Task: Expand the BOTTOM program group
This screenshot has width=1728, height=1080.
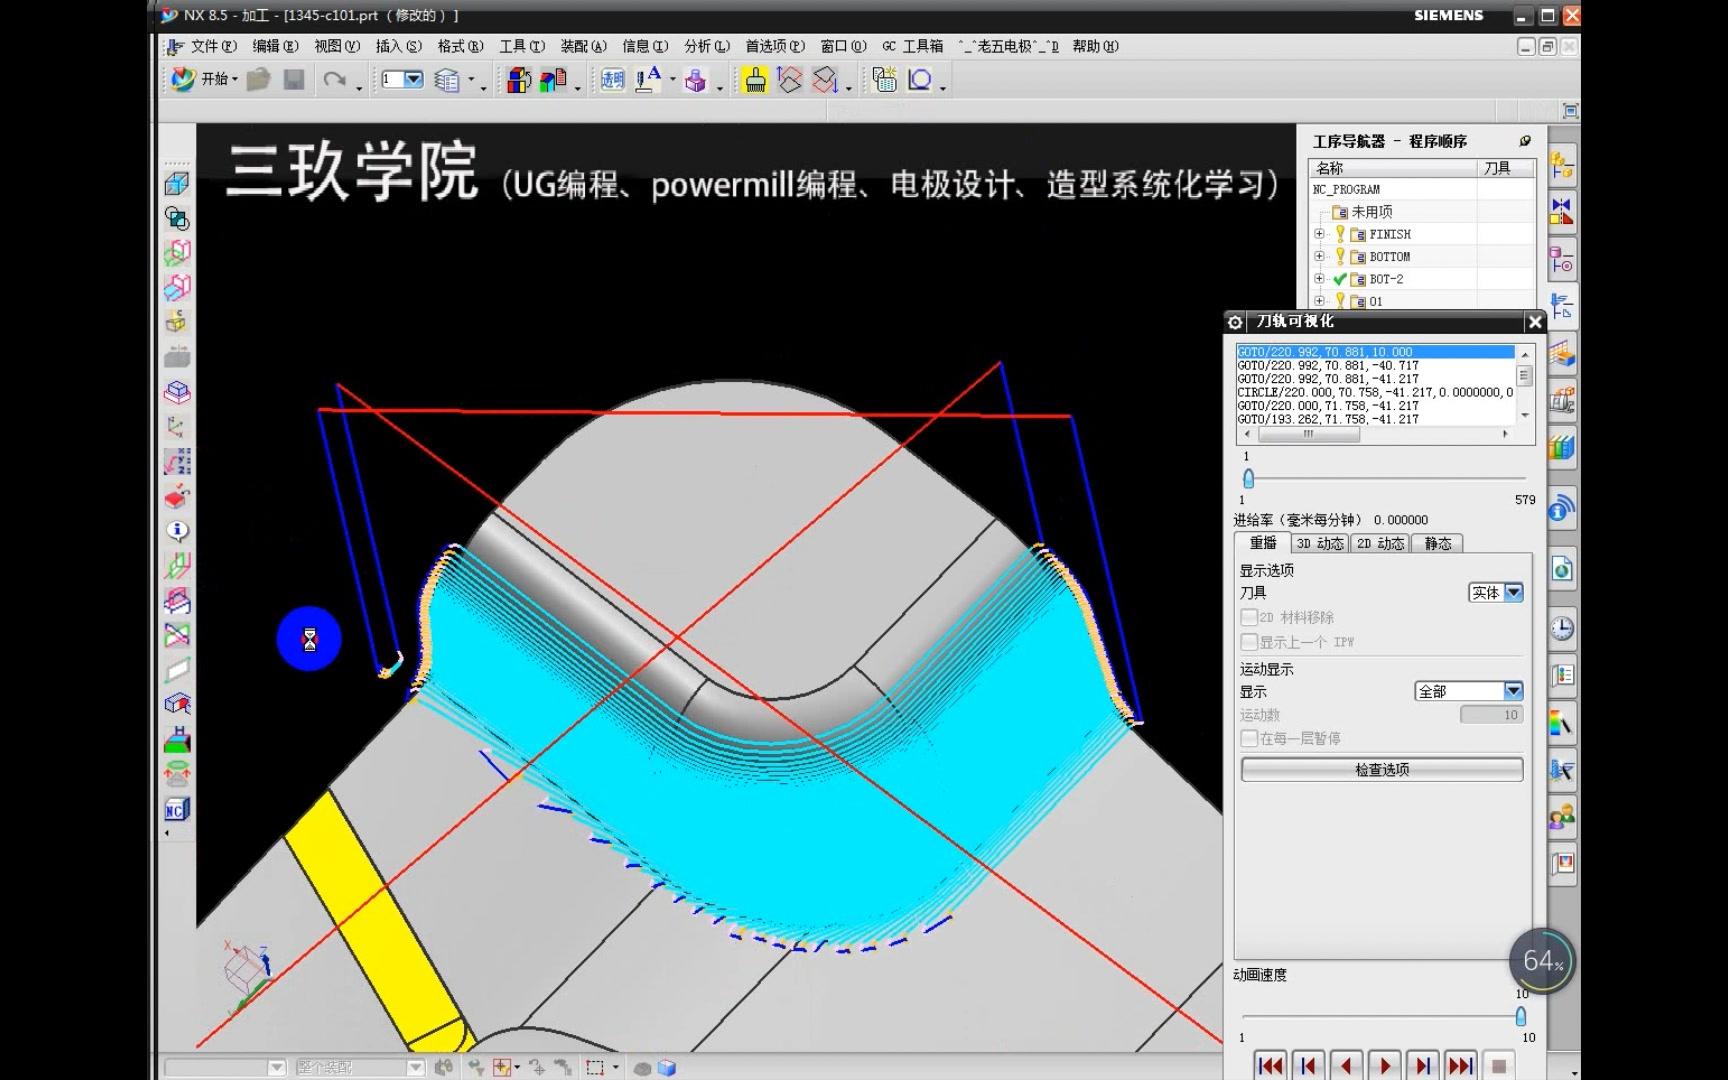Action: [1319, 256]
